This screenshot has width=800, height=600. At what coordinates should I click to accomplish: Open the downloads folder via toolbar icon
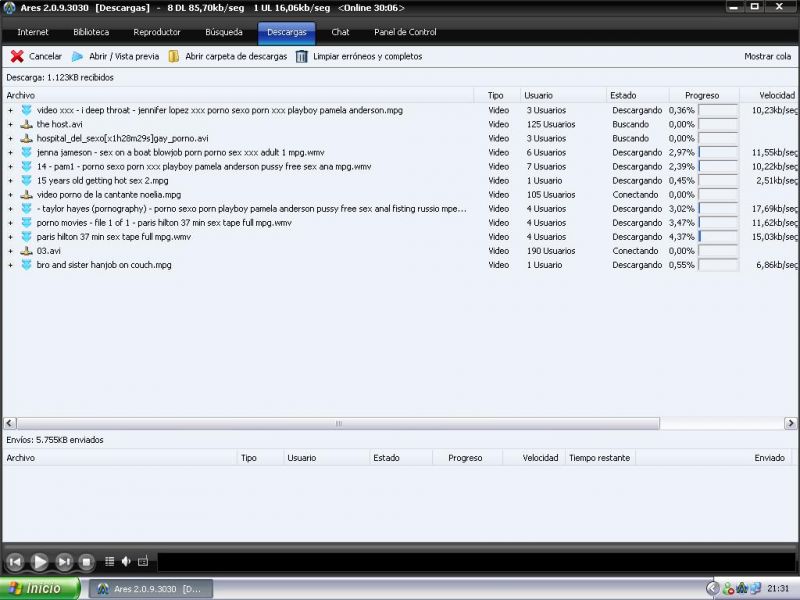point(174,57)
